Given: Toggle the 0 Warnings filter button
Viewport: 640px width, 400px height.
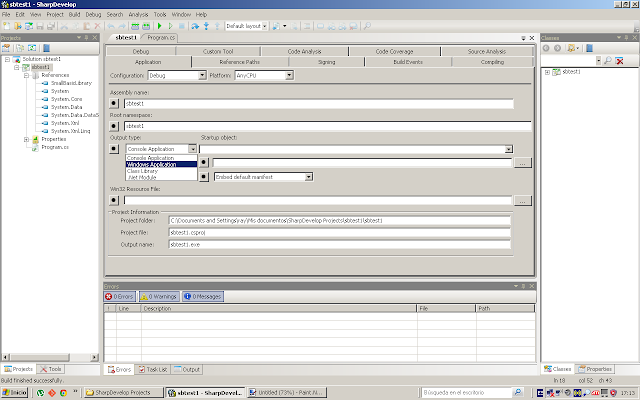Looking at the screenshot, I should 159,296.
